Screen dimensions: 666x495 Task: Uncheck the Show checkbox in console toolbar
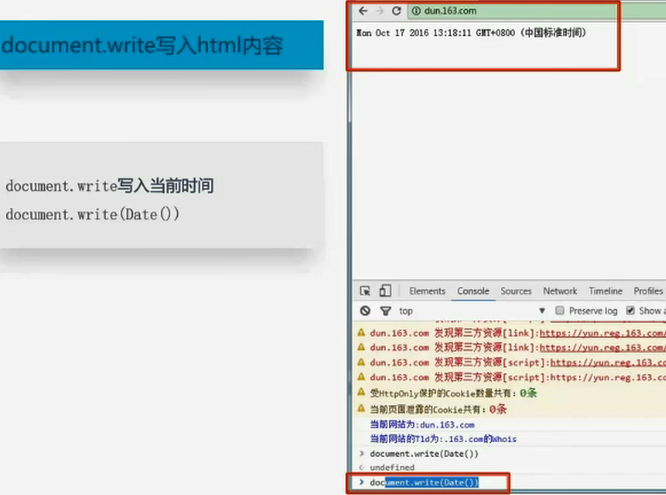click(x=630, y=311)
